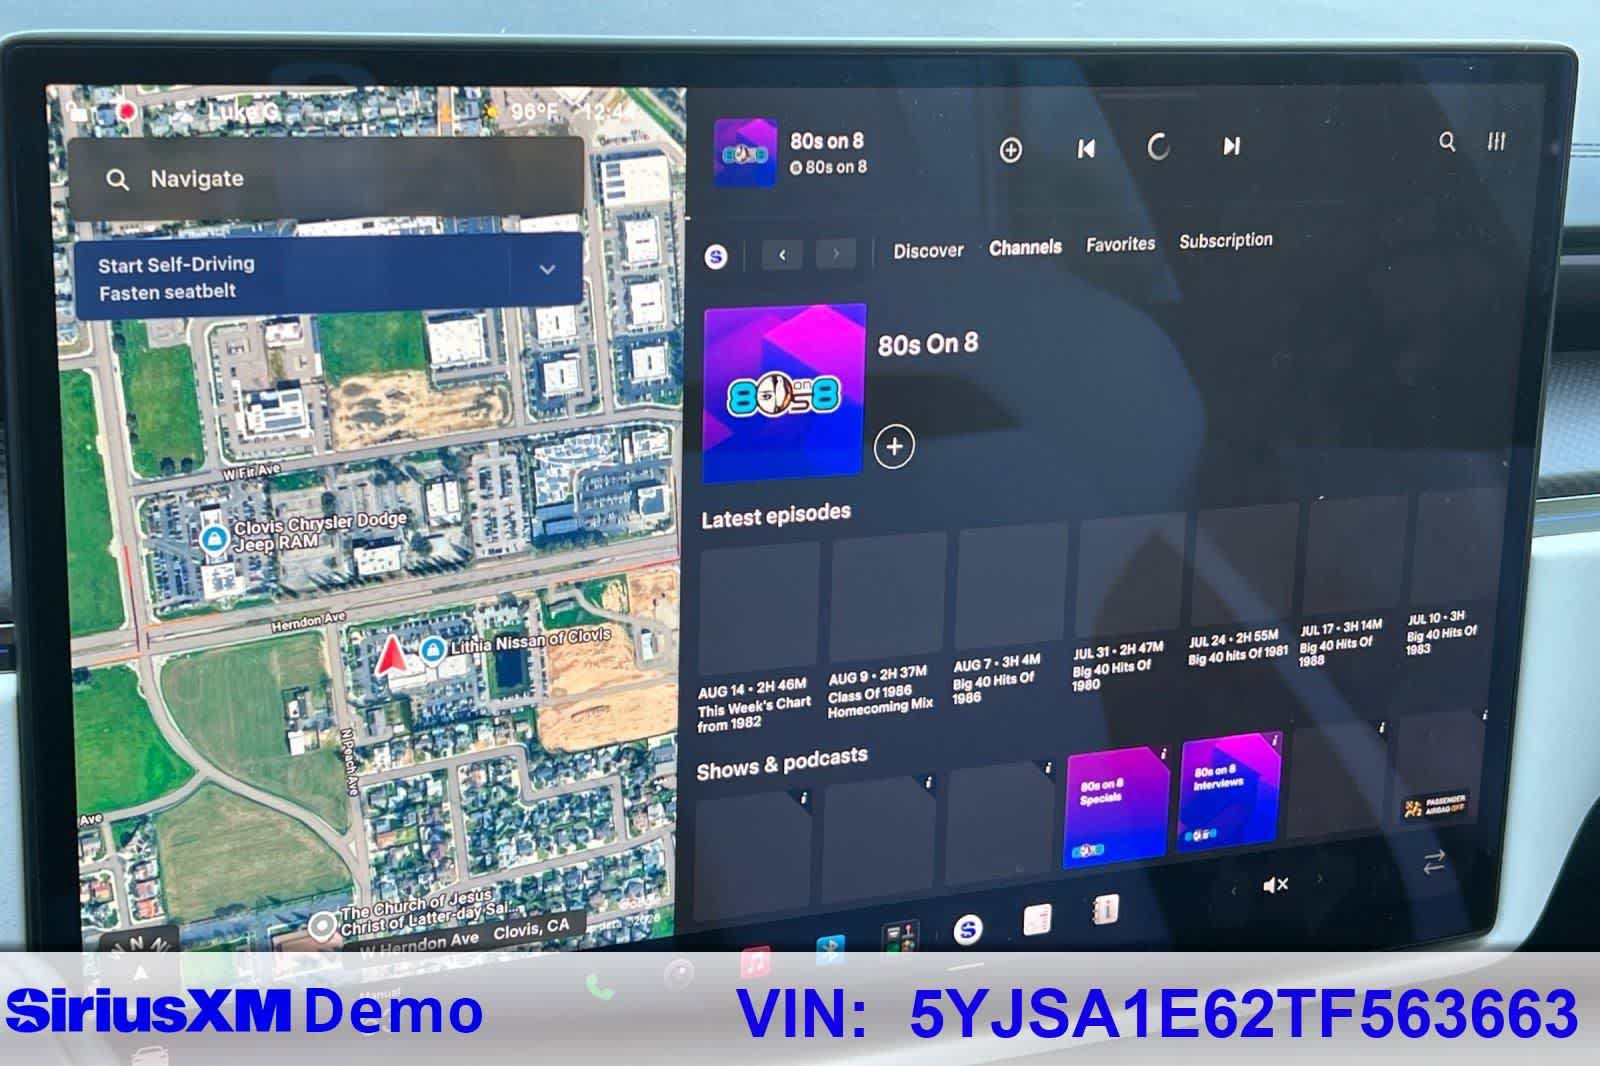1600x1066 pixels.
Task: Tap Start Self-Driving banner
Action: point(328,277)
